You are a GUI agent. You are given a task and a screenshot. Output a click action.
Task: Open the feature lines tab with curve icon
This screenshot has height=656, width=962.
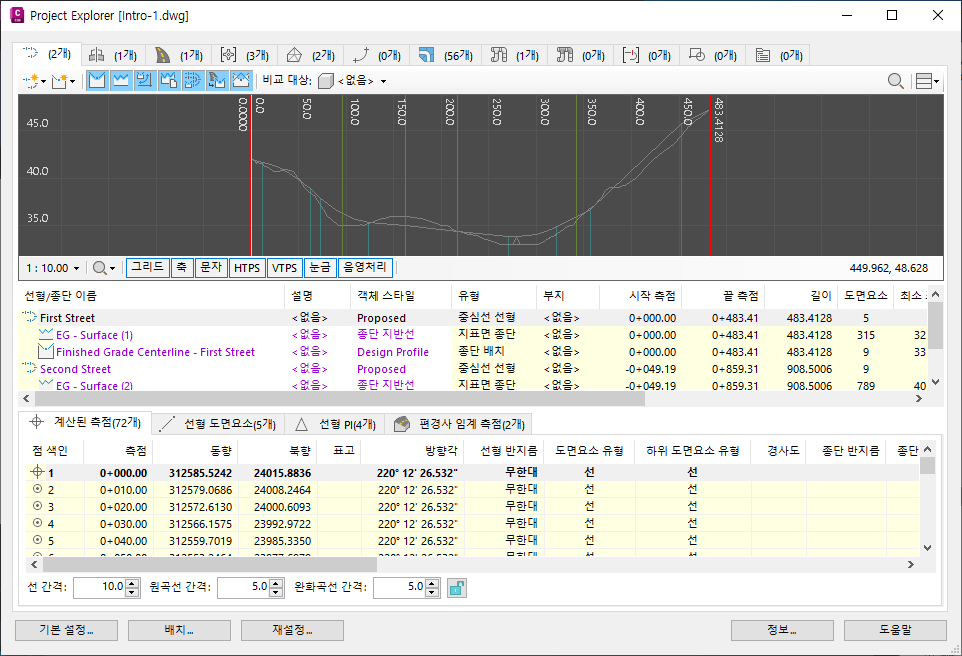(x=377, y=55)
